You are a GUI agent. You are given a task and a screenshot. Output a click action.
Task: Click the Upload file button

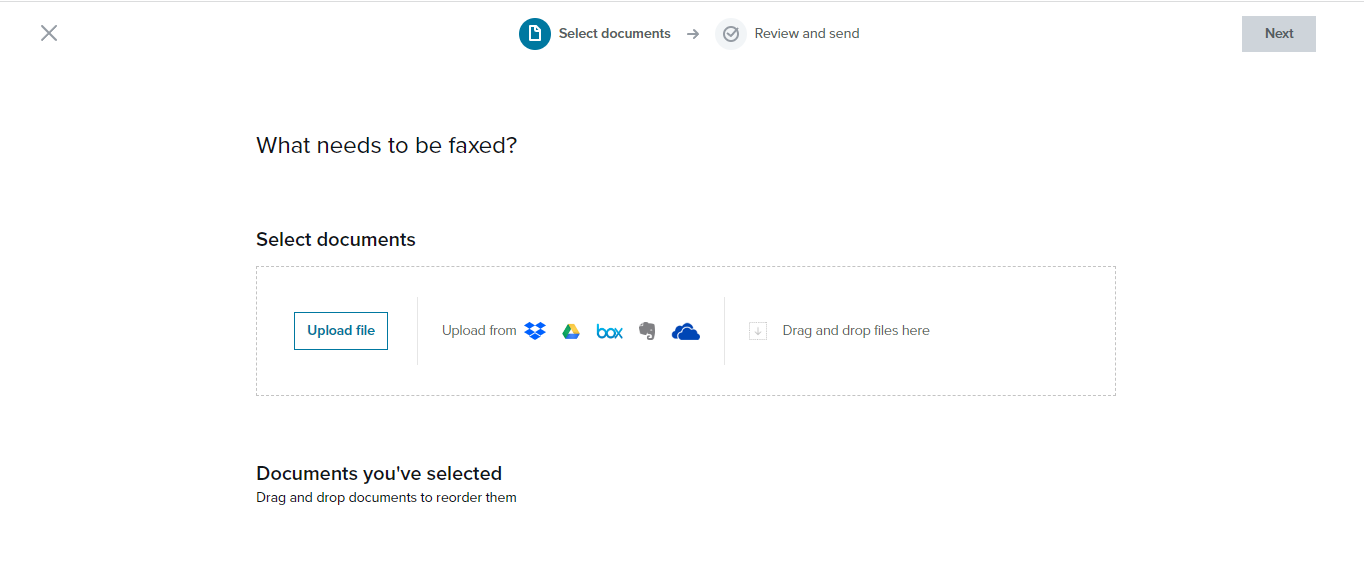[341, 331]
